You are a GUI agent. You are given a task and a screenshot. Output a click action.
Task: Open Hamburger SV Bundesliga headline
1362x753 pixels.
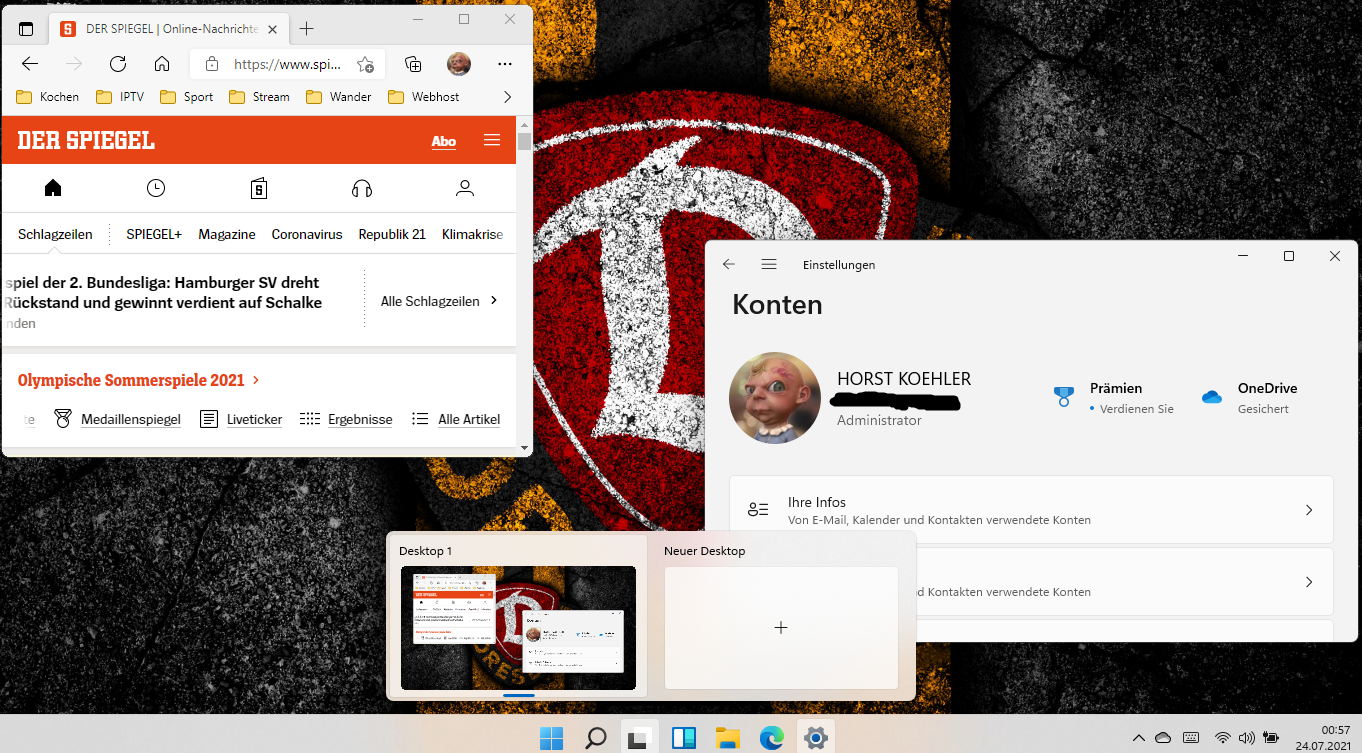162,292
